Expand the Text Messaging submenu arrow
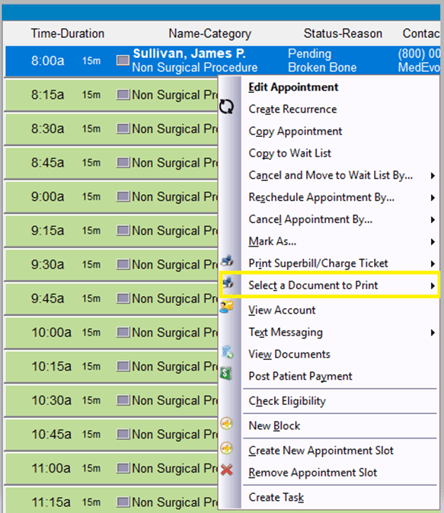 click(433, 332)
